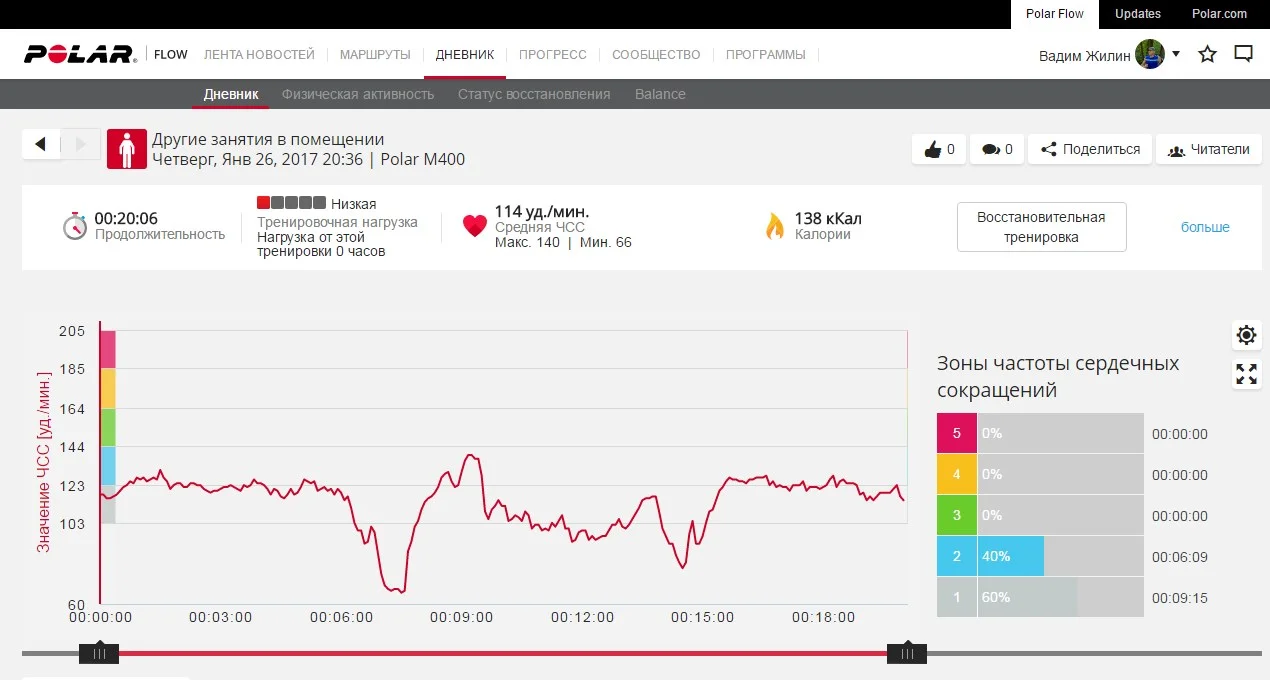
Task: Open Читатели audience button
Action: pos(1209,149)
